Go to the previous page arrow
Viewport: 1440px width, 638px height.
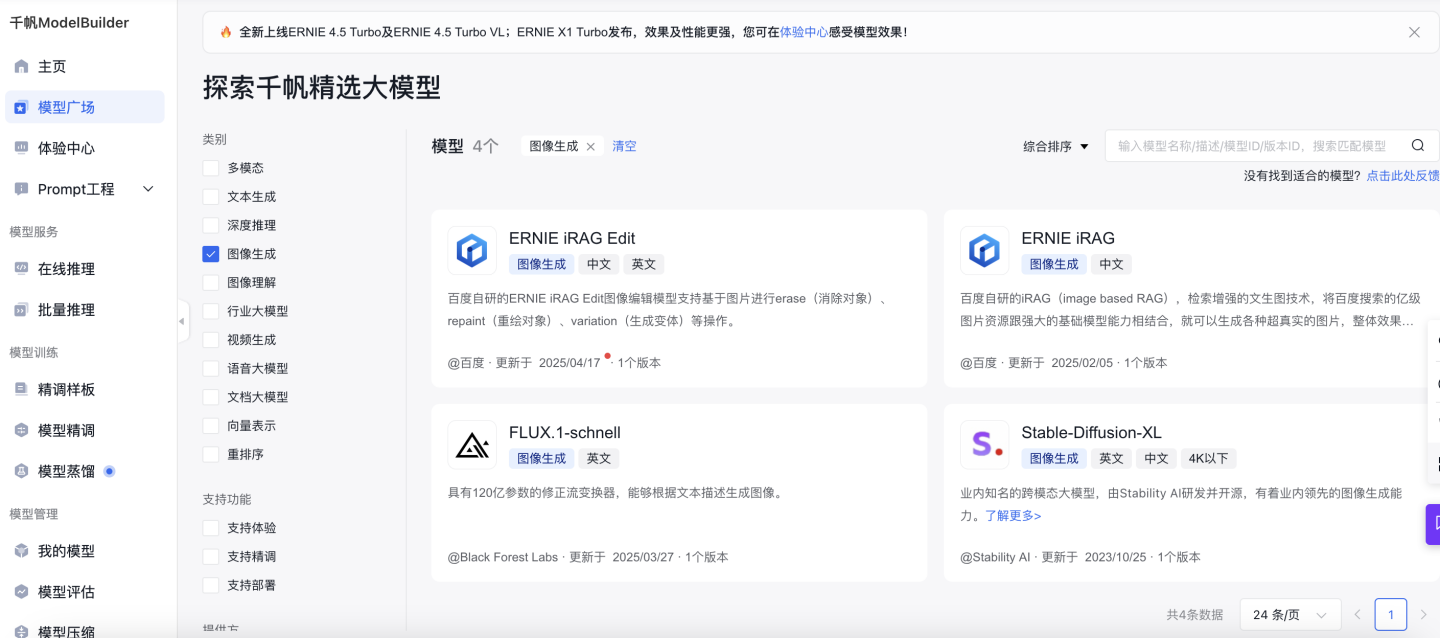coord(1357,614)
